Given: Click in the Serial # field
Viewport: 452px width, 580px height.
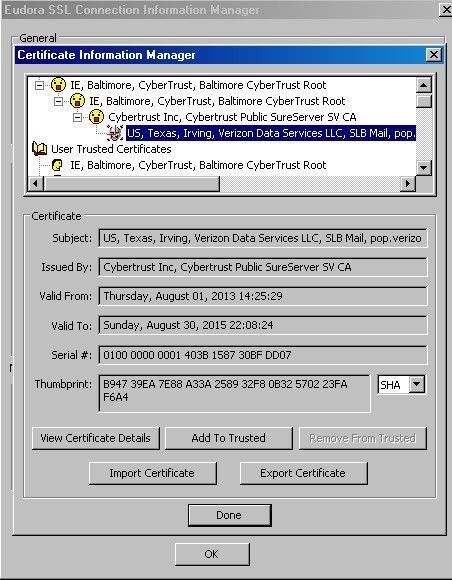Looking at the screenshot, I should (263, 355).
